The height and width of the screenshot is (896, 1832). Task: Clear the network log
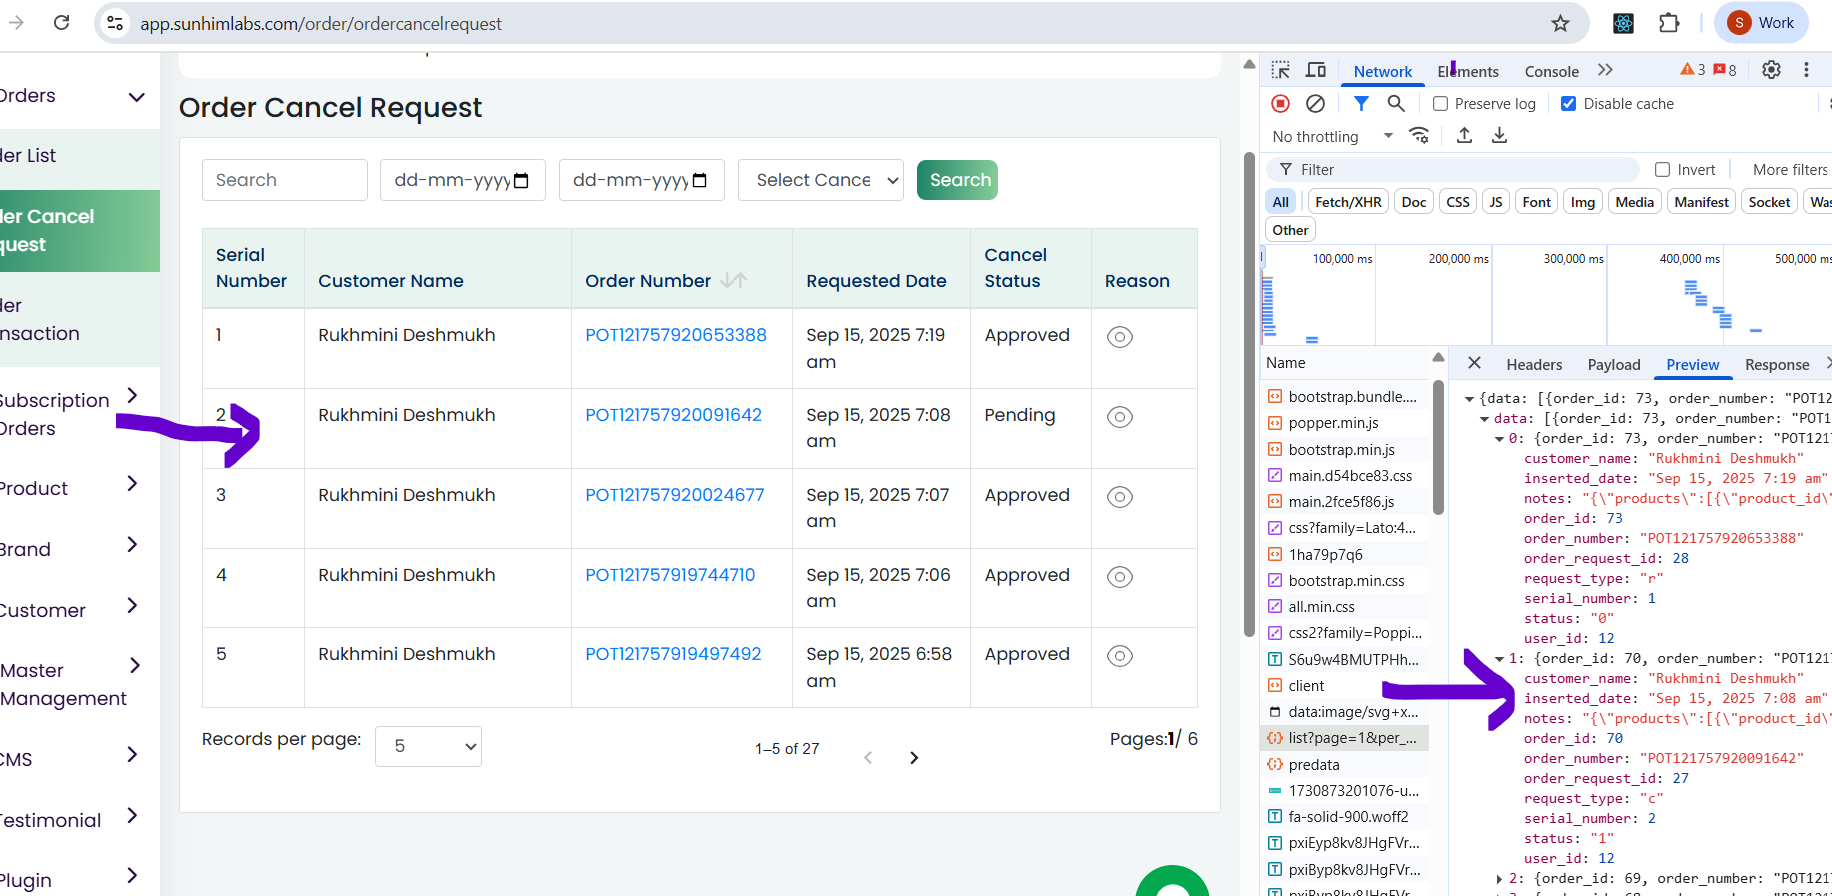(x=1316, y=103)
